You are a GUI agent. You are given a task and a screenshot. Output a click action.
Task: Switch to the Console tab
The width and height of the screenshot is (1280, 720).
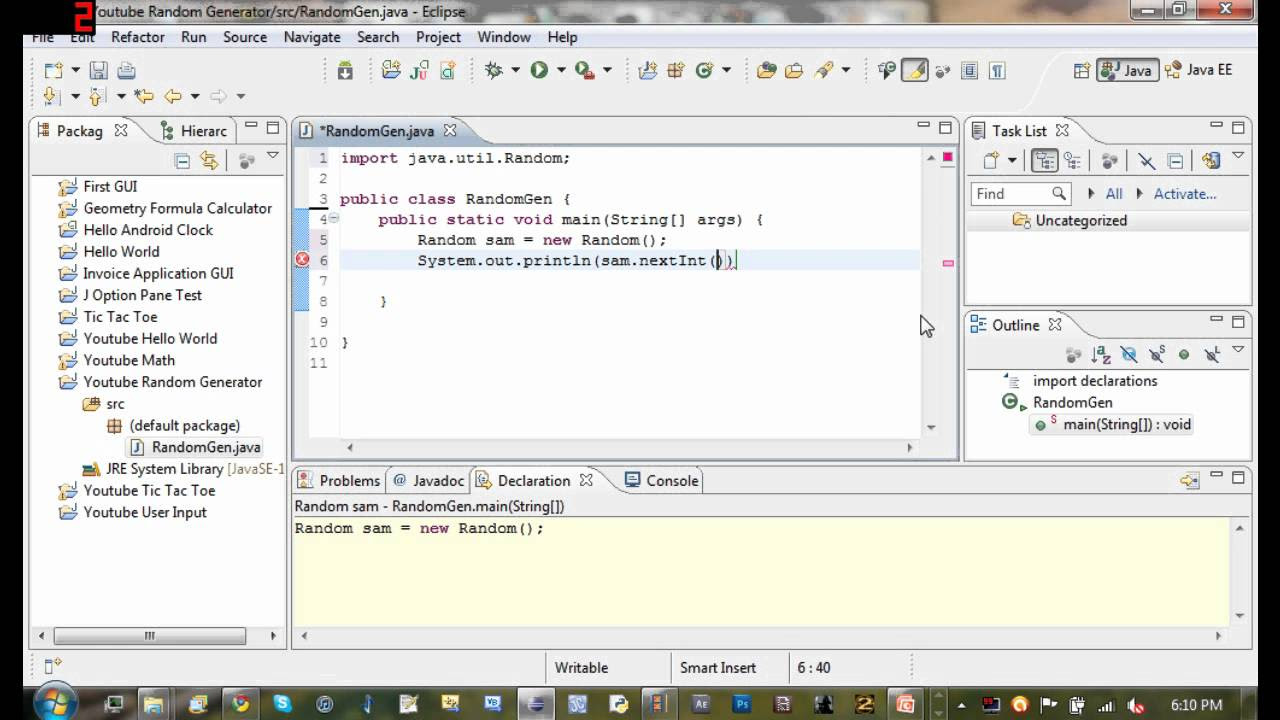click(661, 480)
